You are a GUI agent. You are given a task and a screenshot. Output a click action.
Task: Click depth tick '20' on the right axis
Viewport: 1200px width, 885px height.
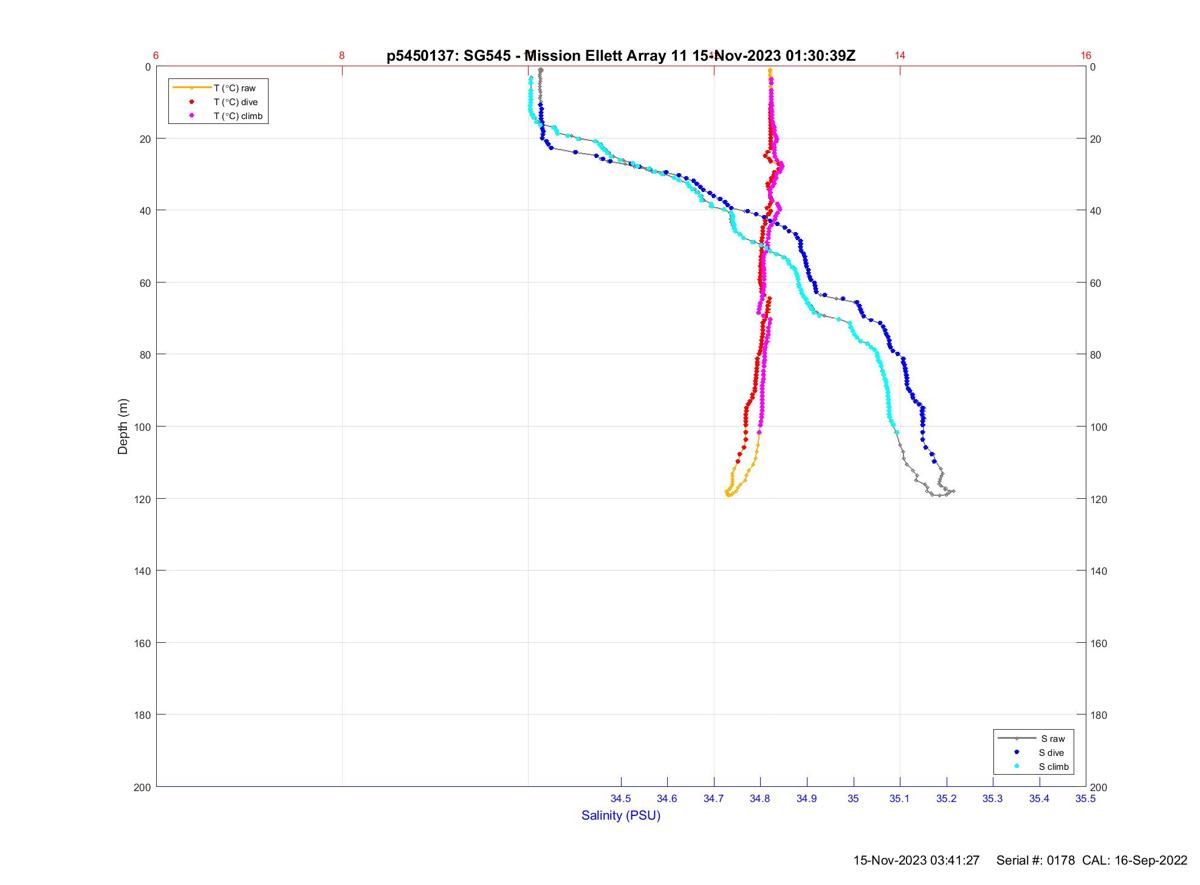[x=1097, y=139]
